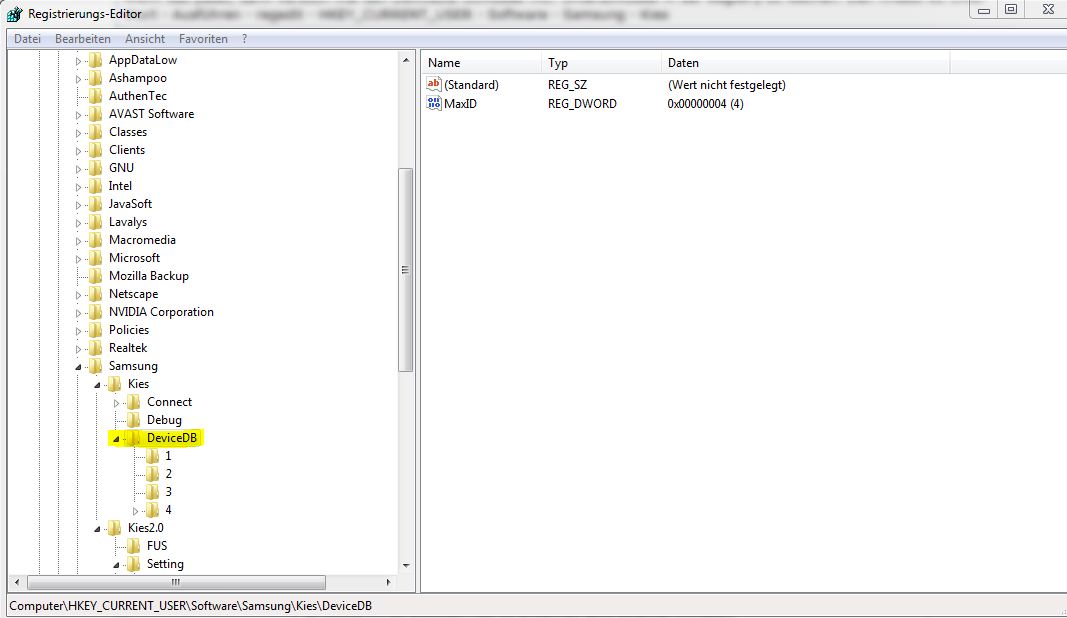This screenshot has width=1067, height=618.
Task: Select the Macromedia key label
Action: [142, 240]
